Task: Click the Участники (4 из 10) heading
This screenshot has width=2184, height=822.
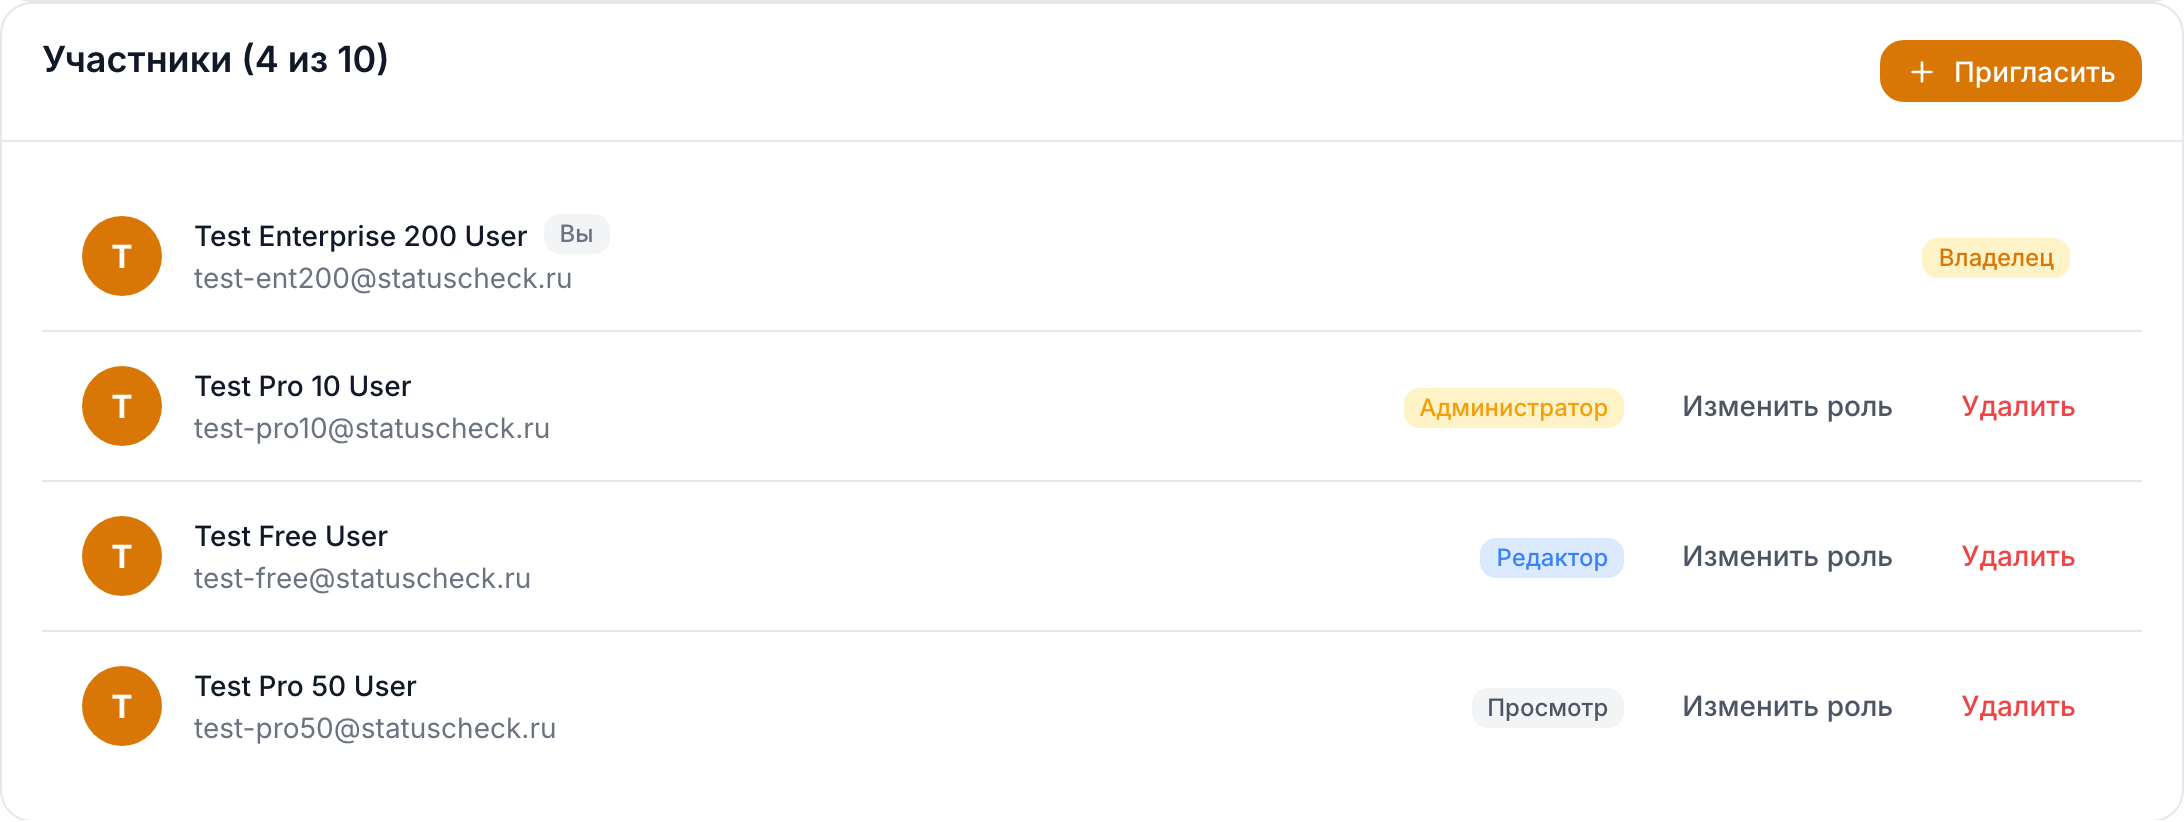Action: coord(215,60)
